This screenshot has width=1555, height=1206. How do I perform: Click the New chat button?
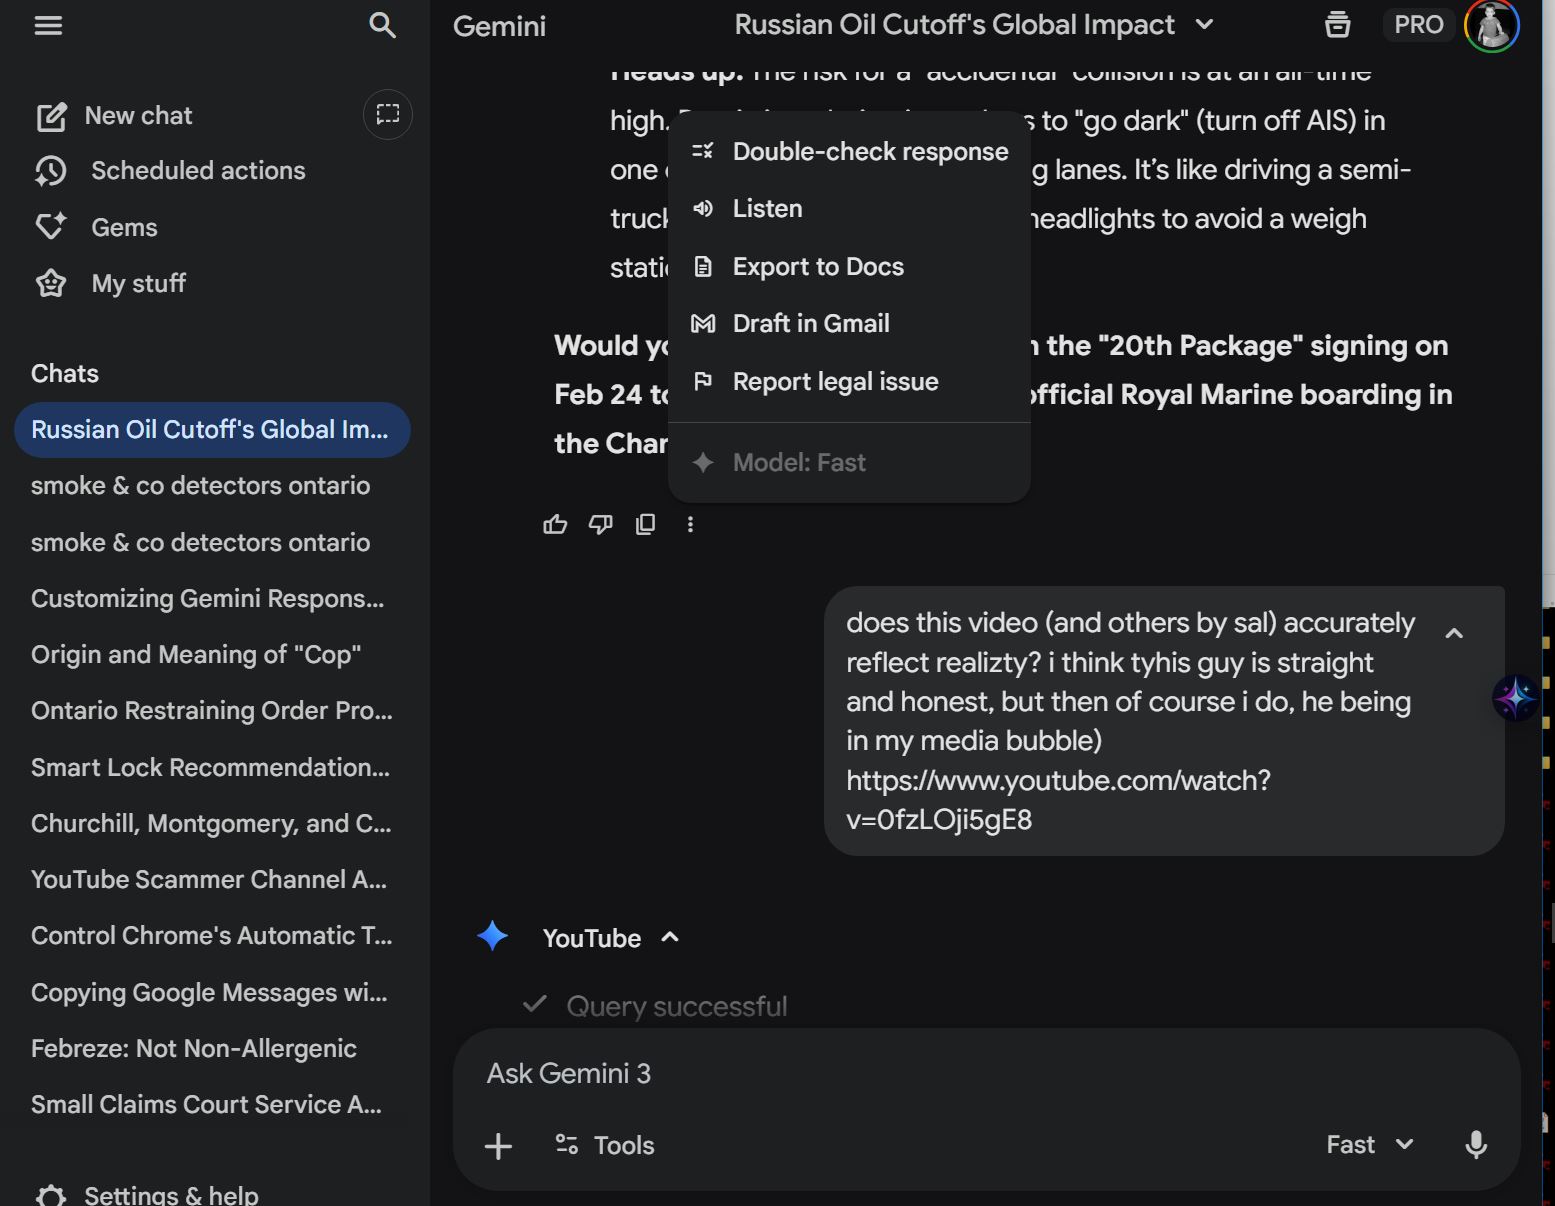[138, 116]
